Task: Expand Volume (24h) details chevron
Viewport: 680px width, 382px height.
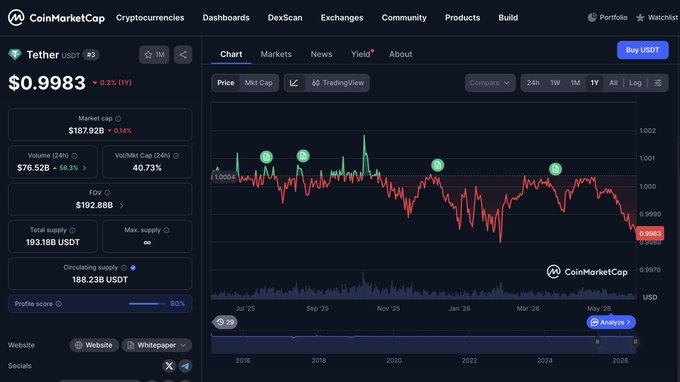Action: point(85,168)
